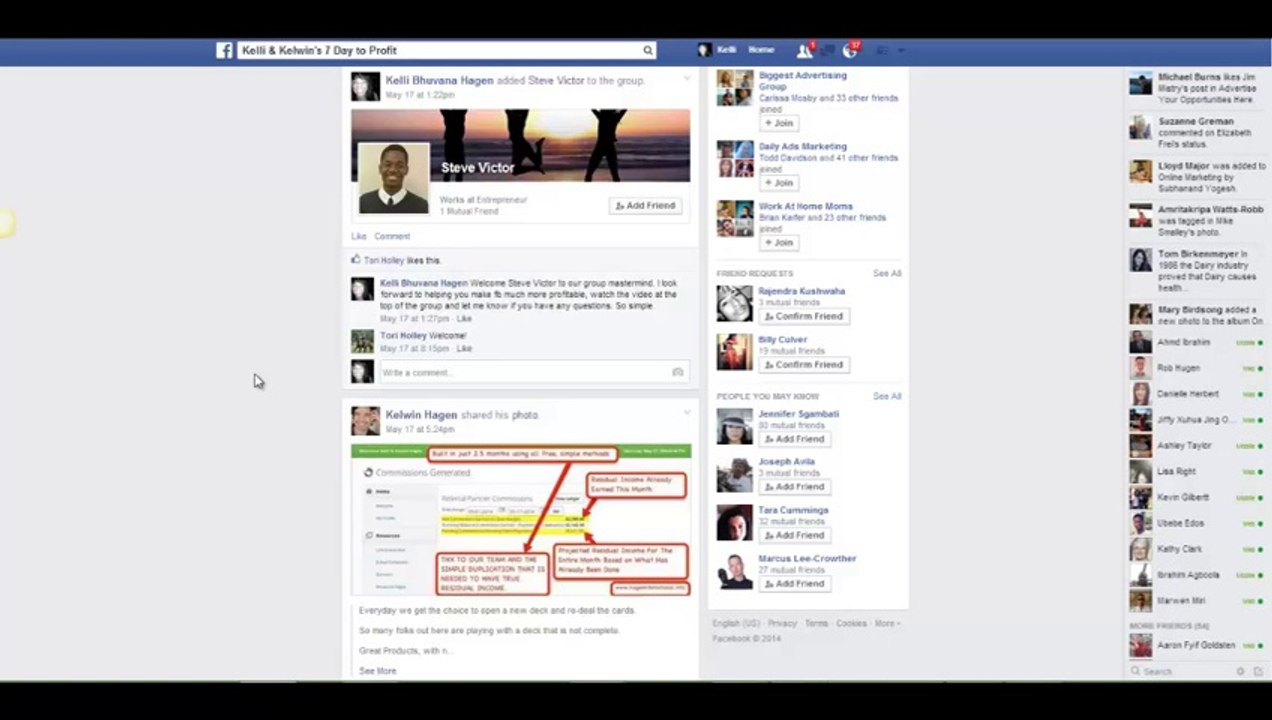Join Biggest Advertising Group
The image size is (1272, 720).
click(779, 123)
